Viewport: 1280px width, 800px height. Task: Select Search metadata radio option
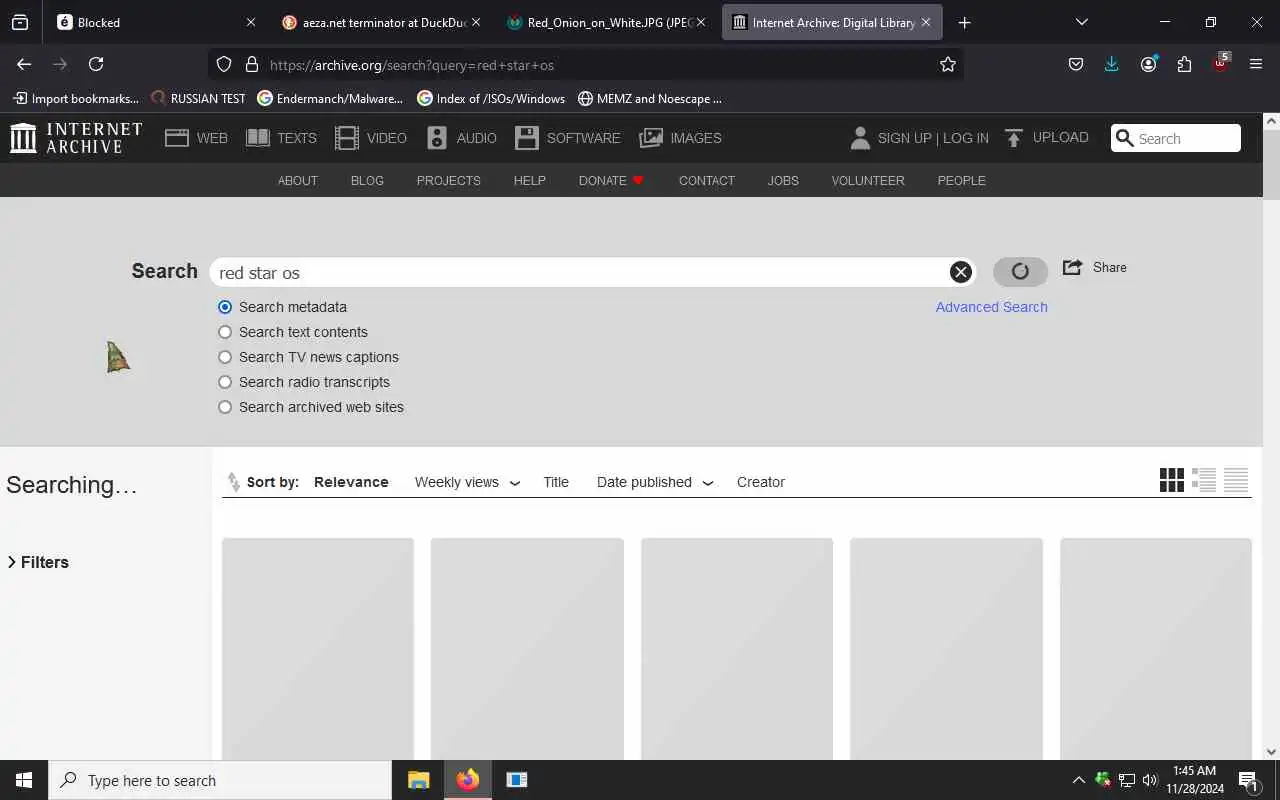(225, 307)
